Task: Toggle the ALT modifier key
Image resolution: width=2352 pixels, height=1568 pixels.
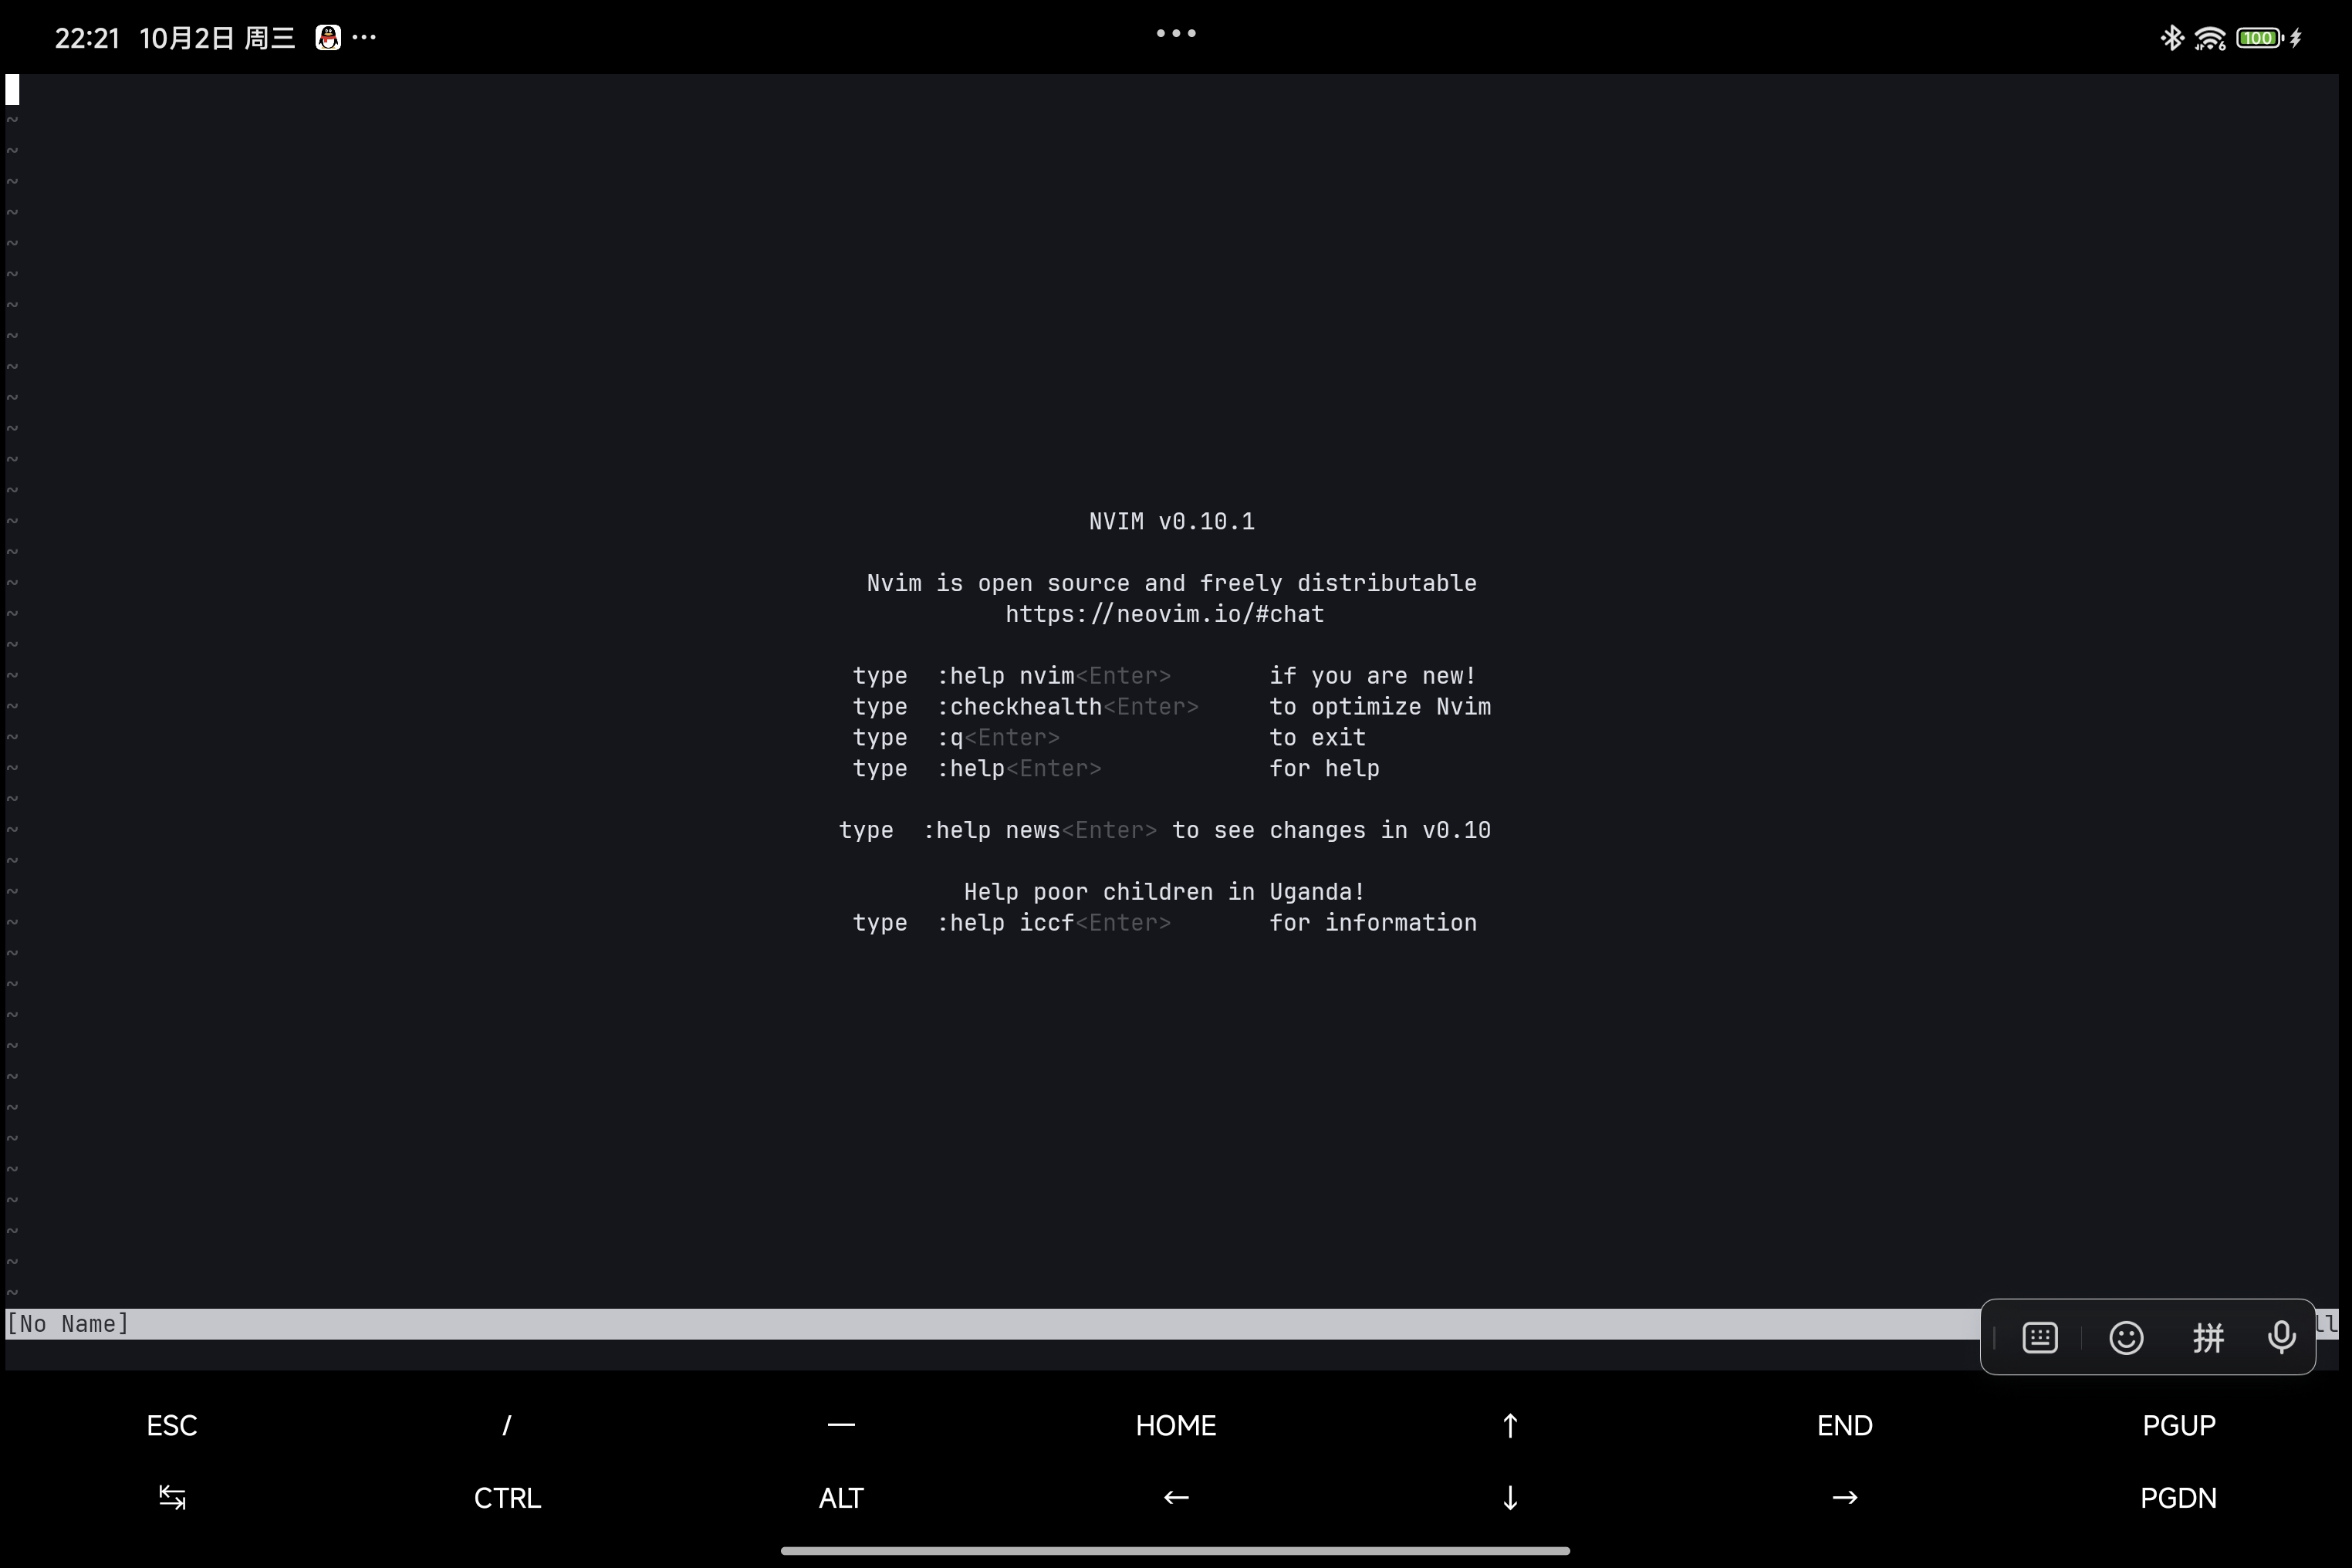Action: tap(841, 1497)
